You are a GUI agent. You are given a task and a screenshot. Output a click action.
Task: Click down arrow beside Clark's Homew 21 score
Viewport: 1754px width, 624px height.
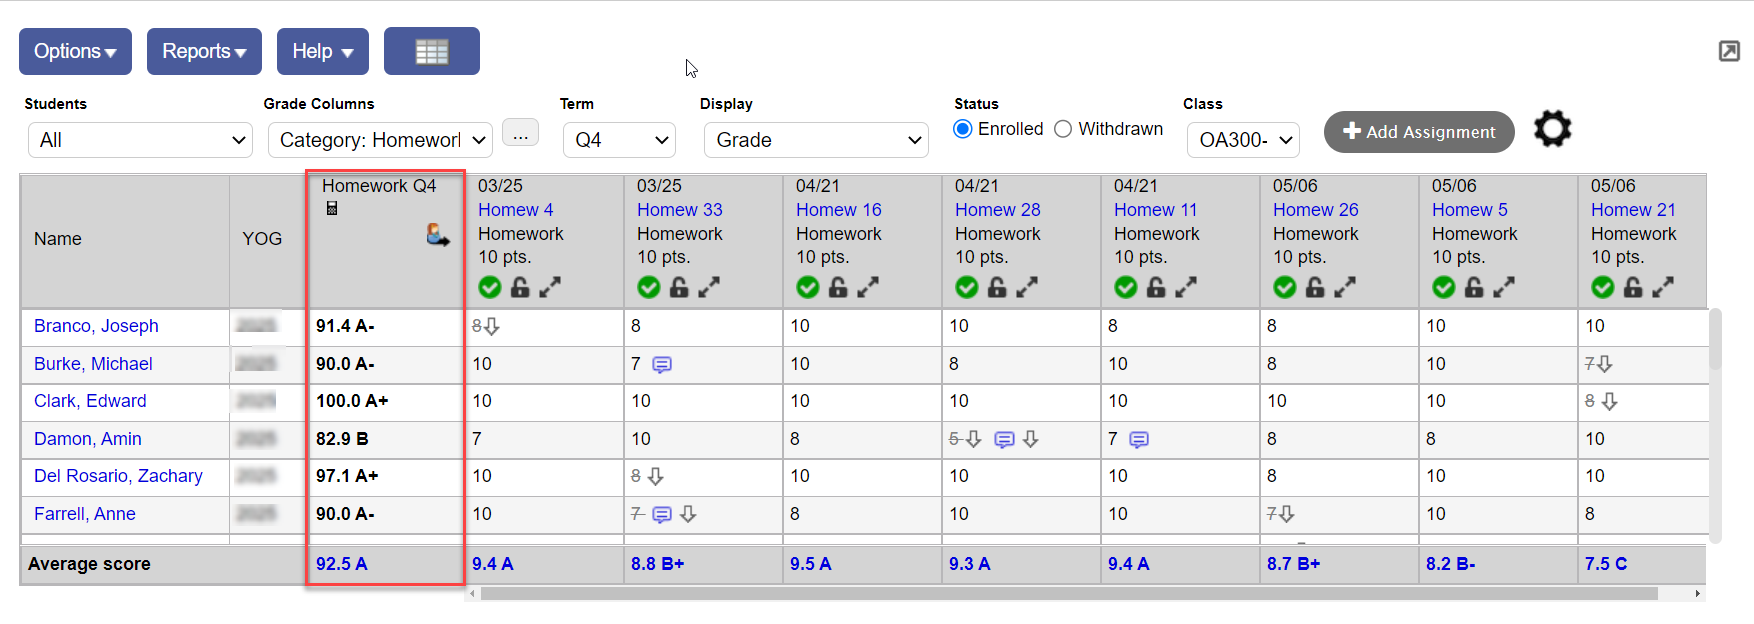click(1609, 401)
